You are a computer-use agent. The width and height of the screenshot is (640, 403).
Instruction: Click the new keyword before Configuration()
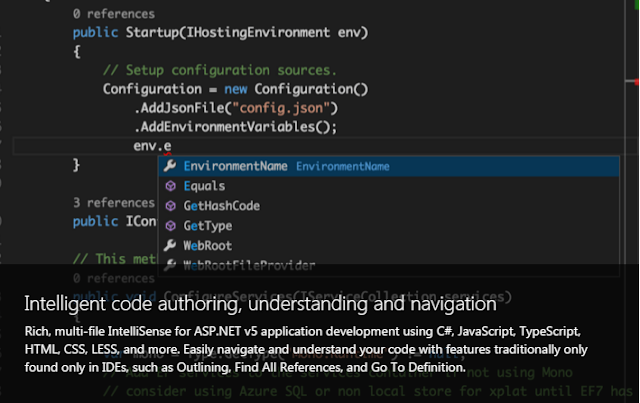(236, 89)
